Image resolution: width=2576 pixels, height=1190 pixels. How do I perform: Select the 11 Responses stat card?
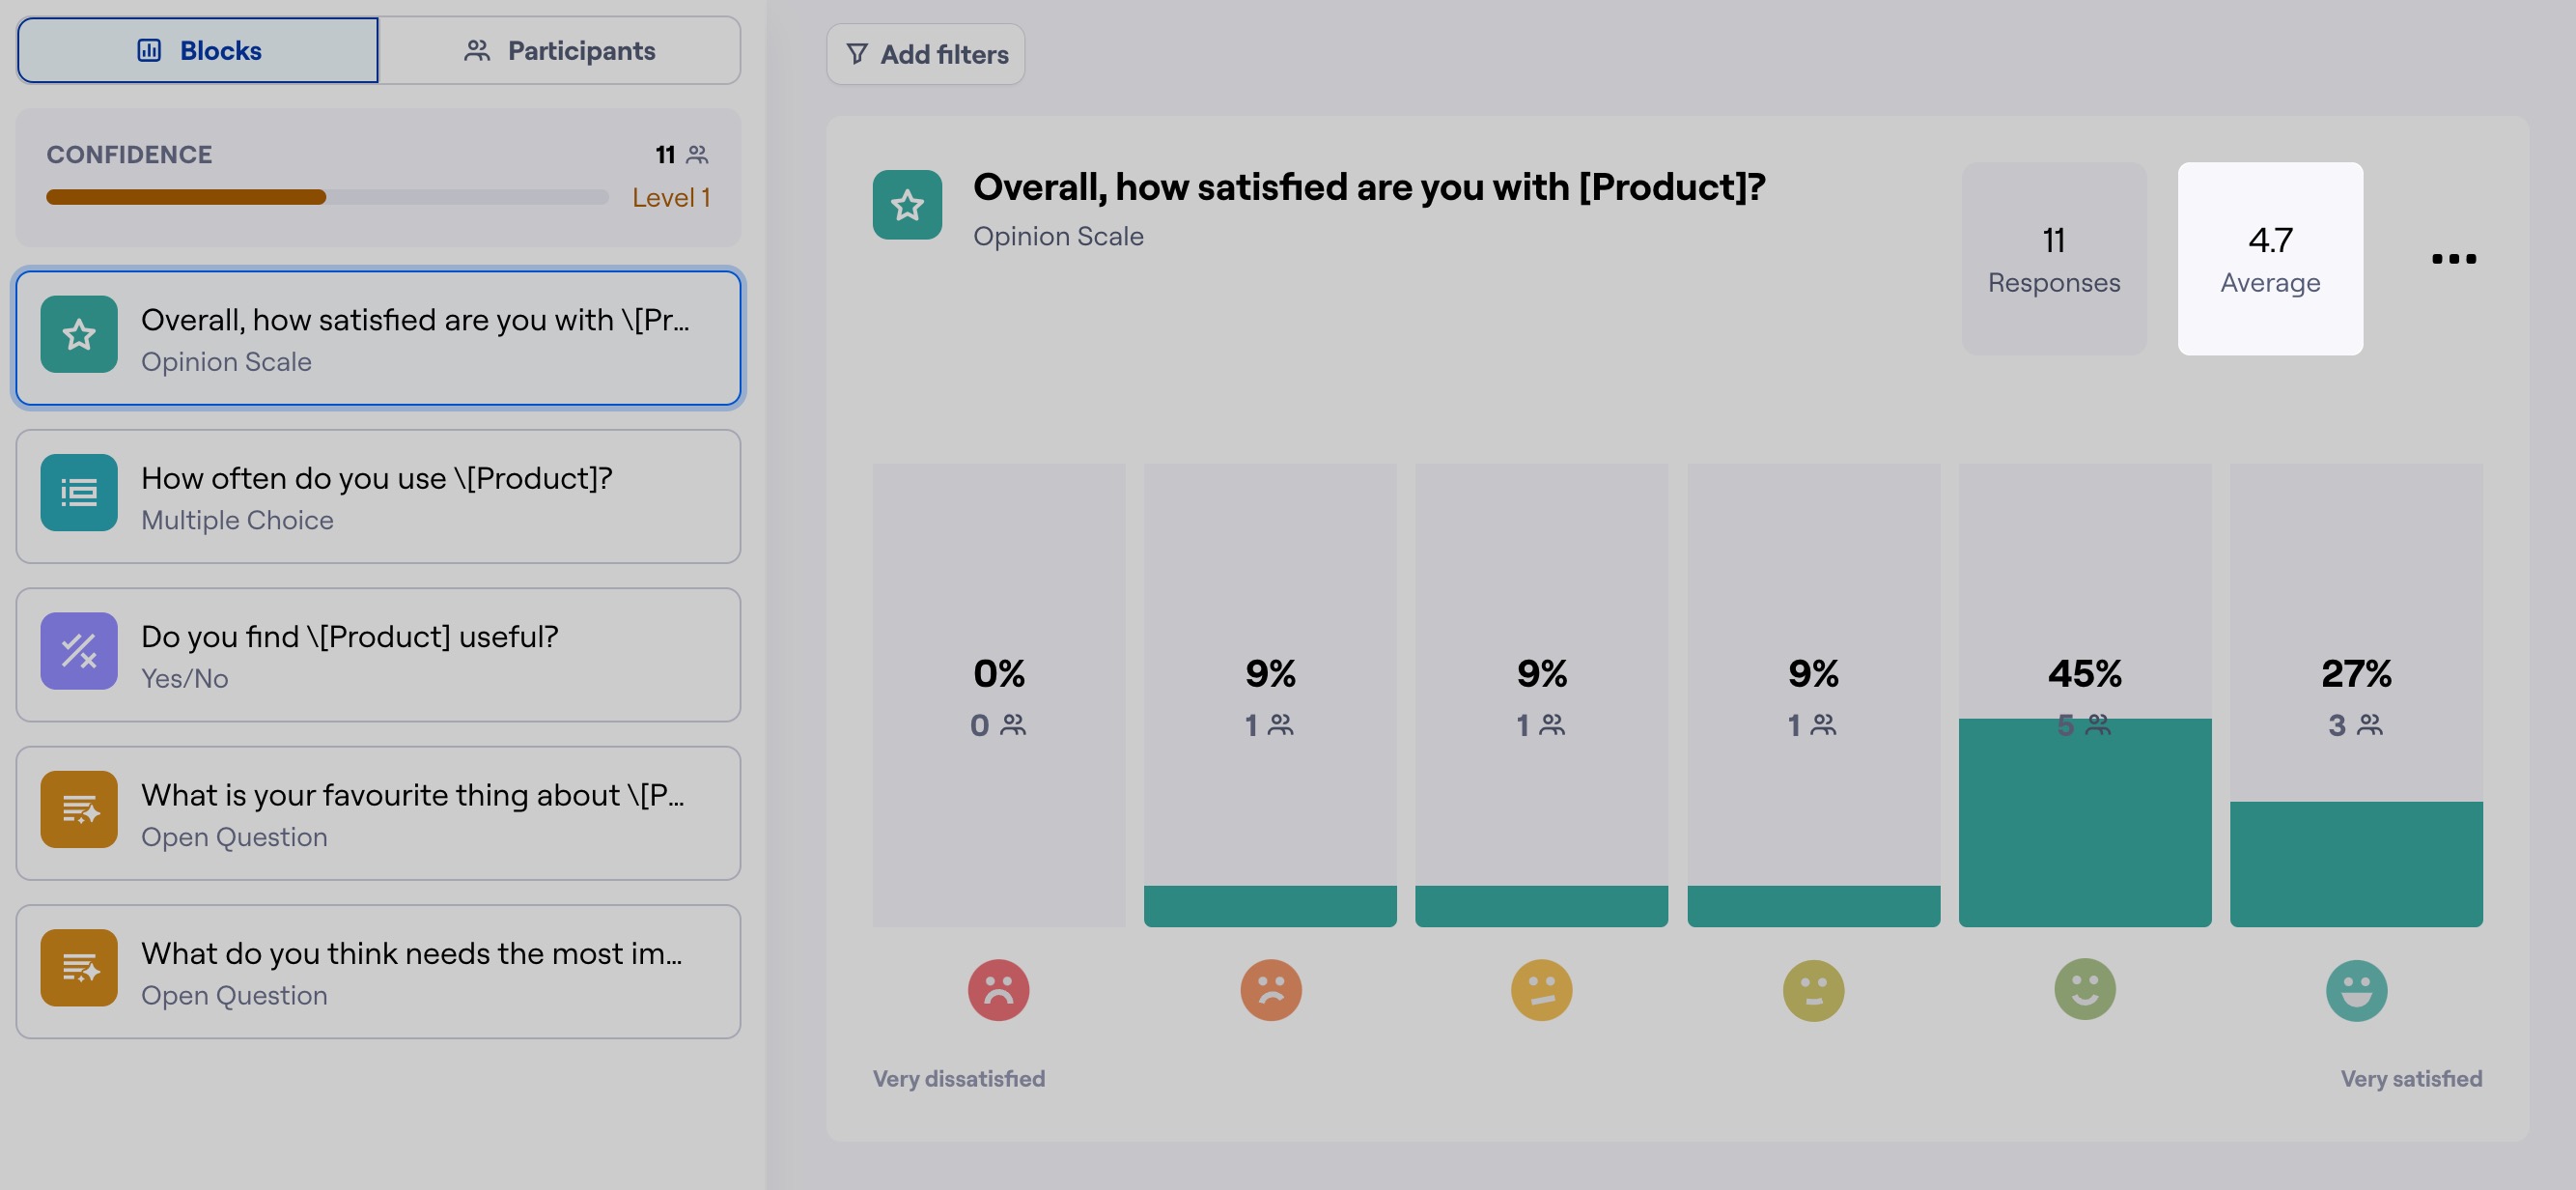pyautogui.click(x=2053, y=258)
